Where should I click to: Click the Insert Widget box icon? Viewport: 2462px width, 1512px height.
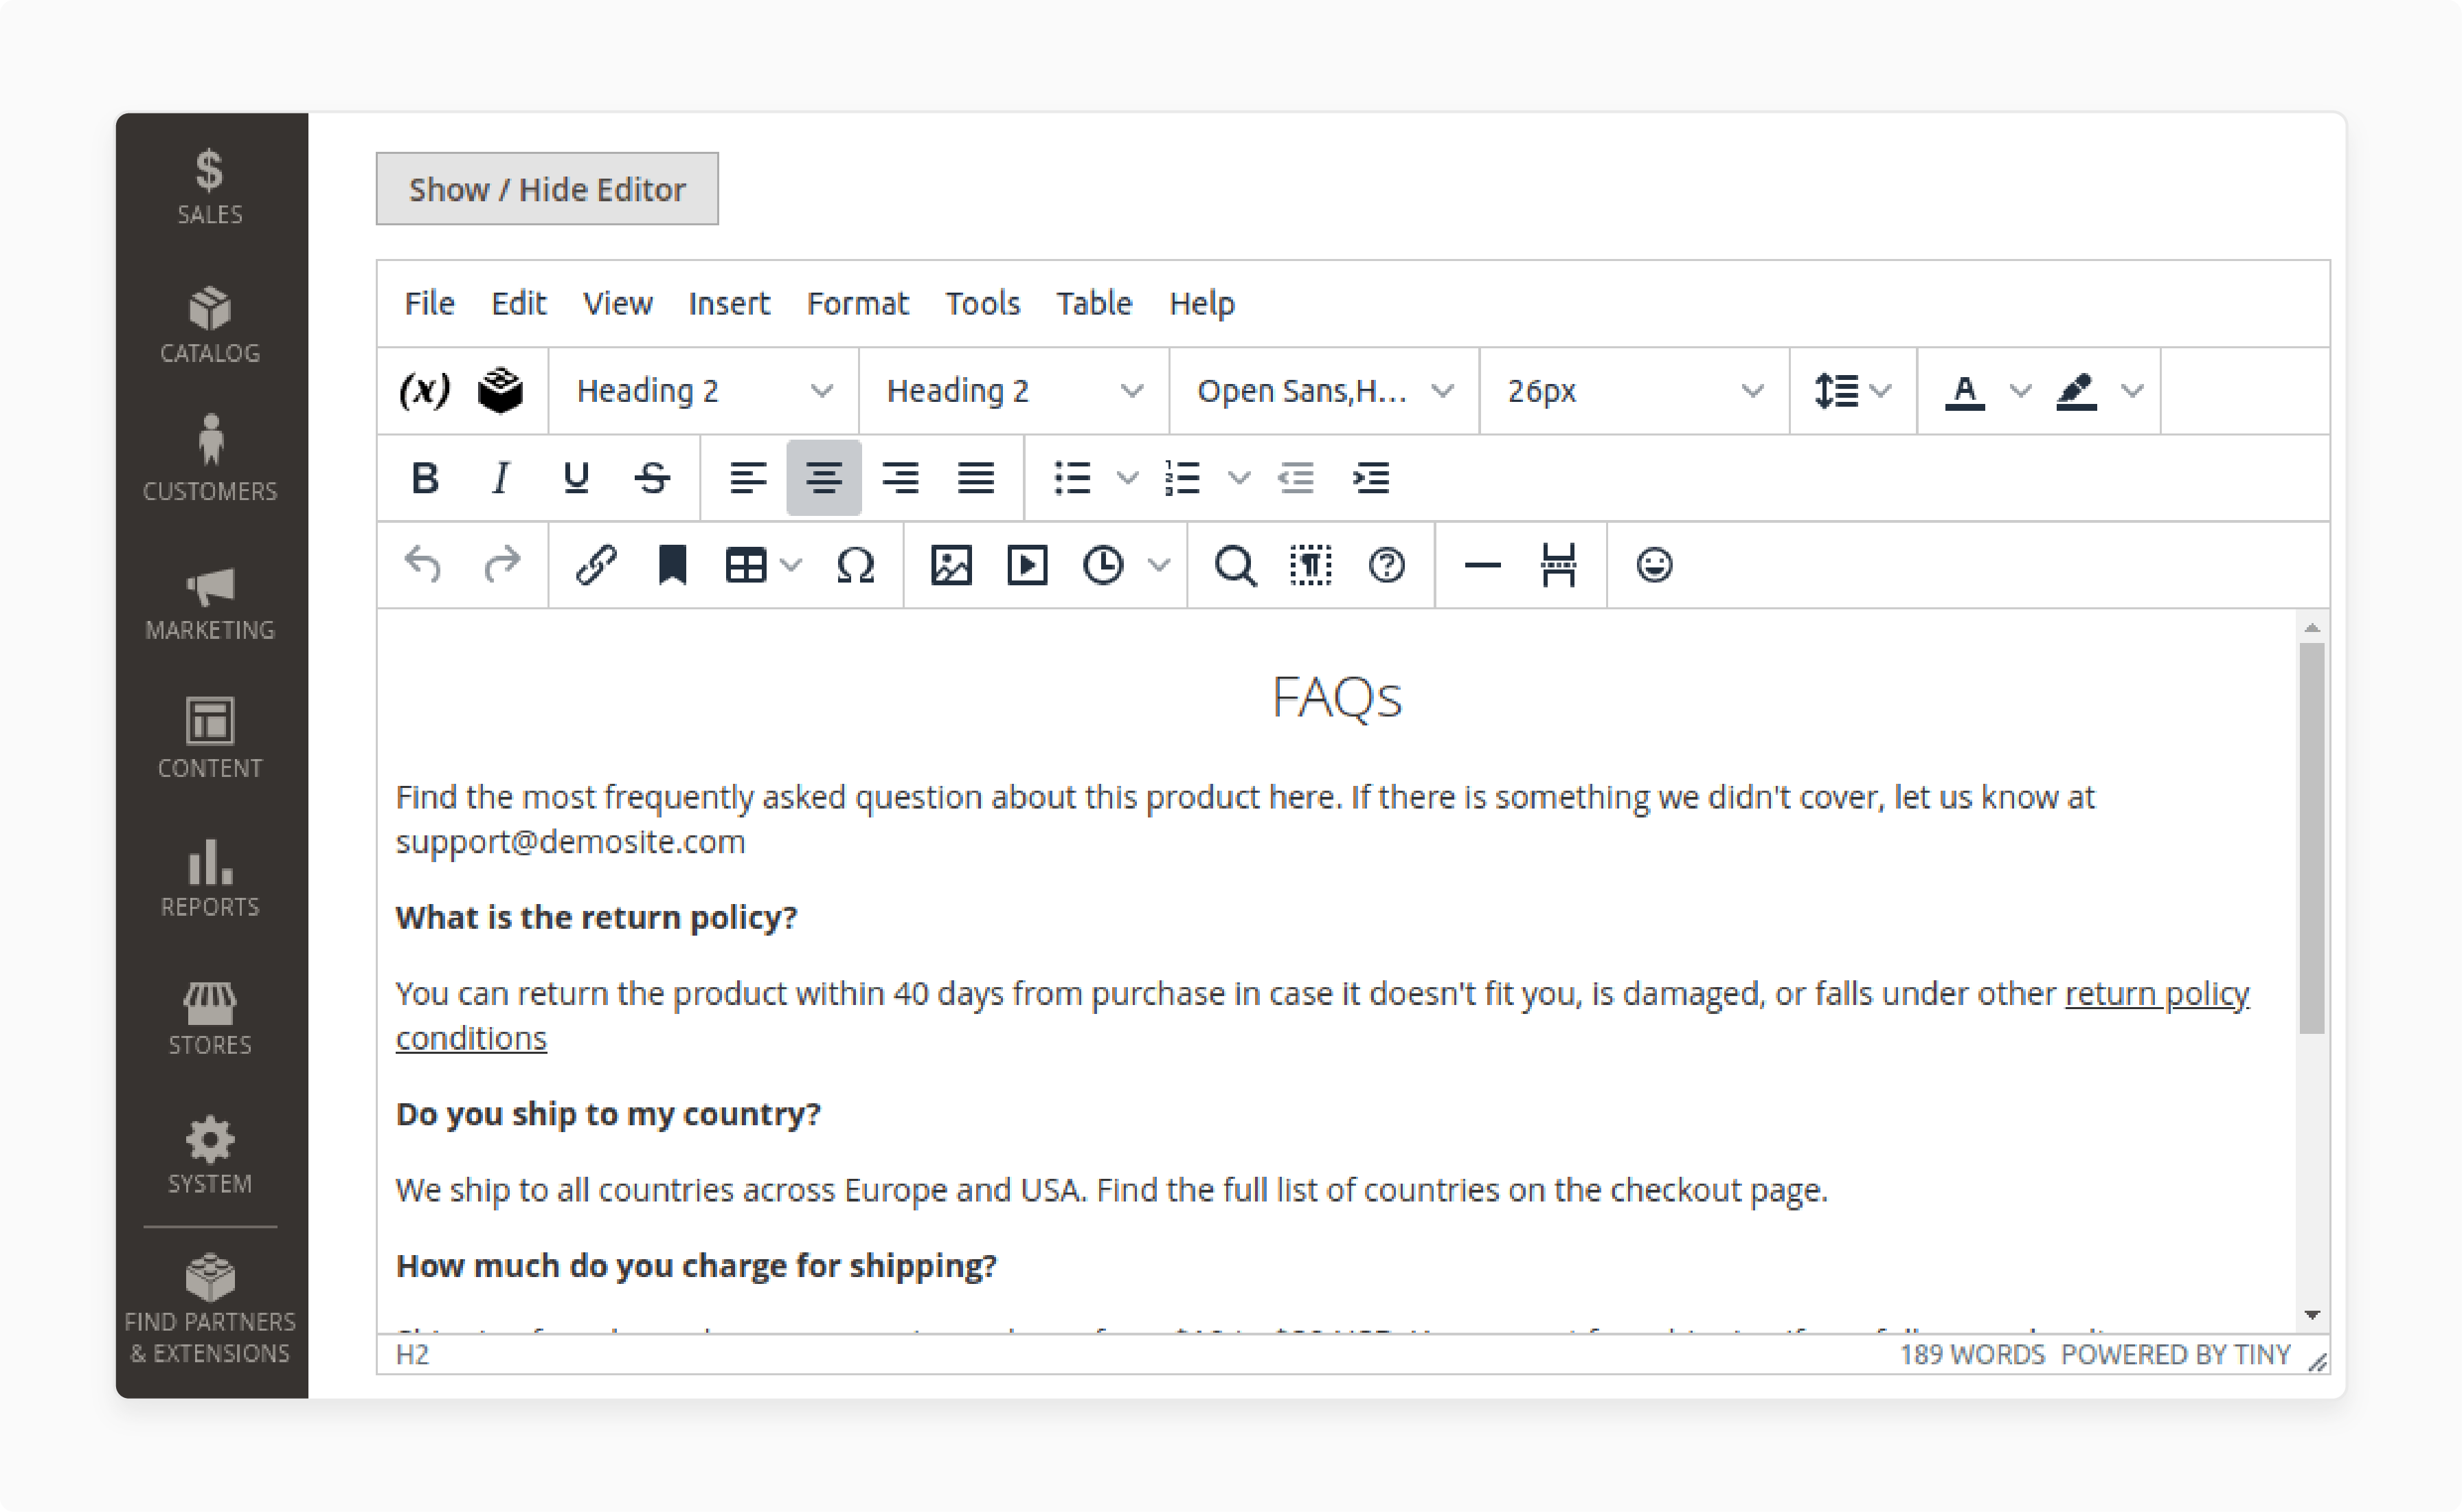(500, 390)
